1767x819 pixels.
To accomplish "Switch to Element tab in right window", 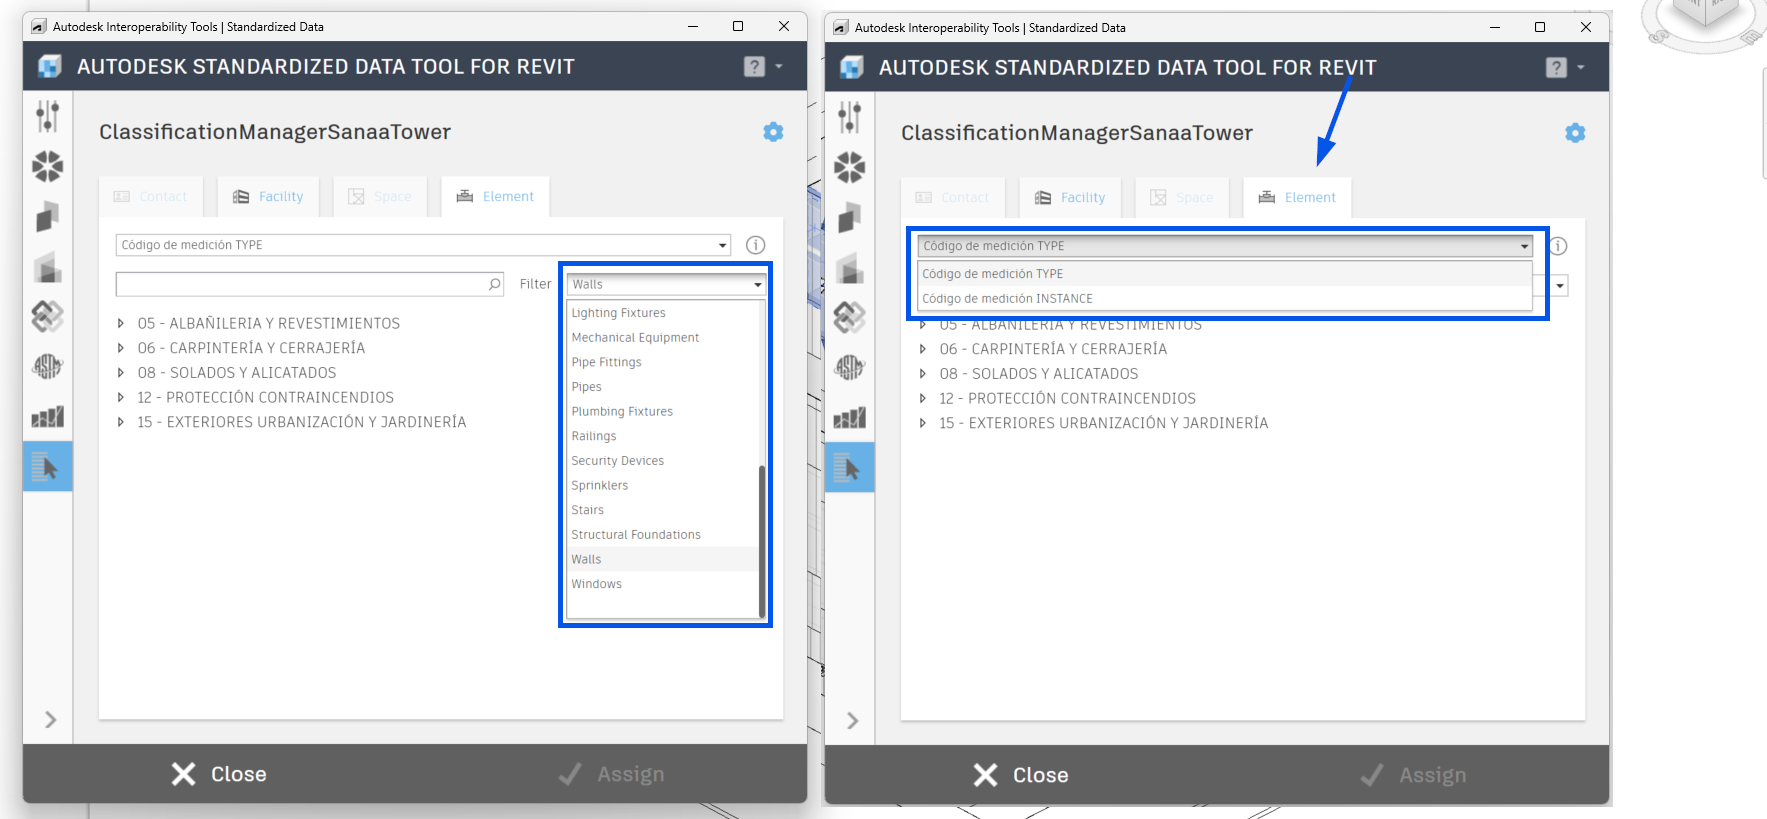I will [1297, 198].
